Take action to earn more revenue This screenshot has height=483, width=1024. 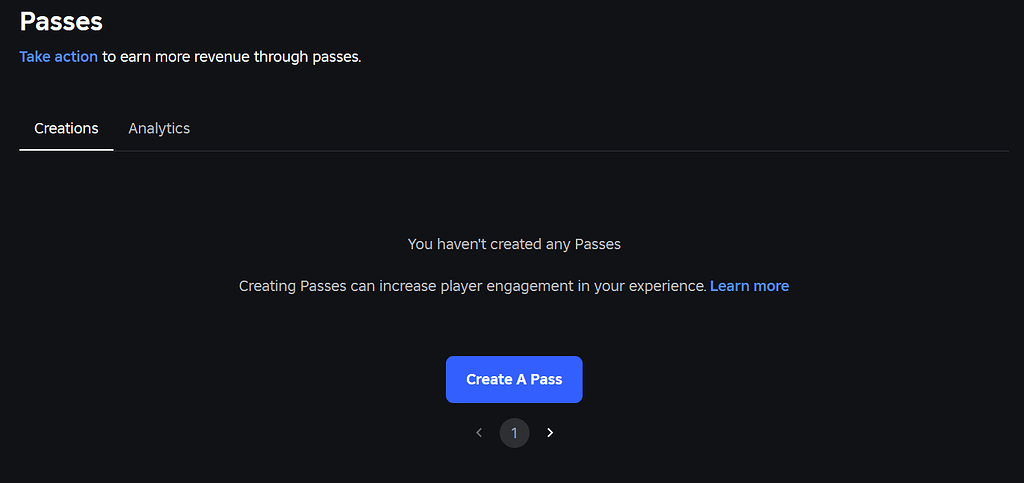(58, 57)
